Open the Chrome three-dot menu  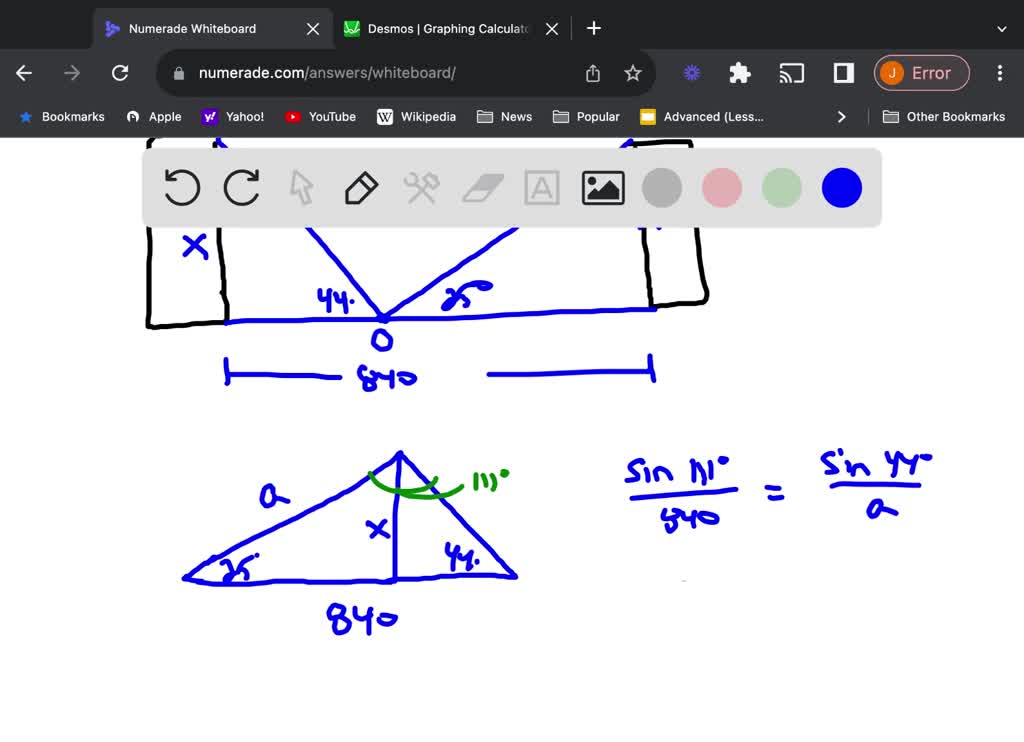999,72
